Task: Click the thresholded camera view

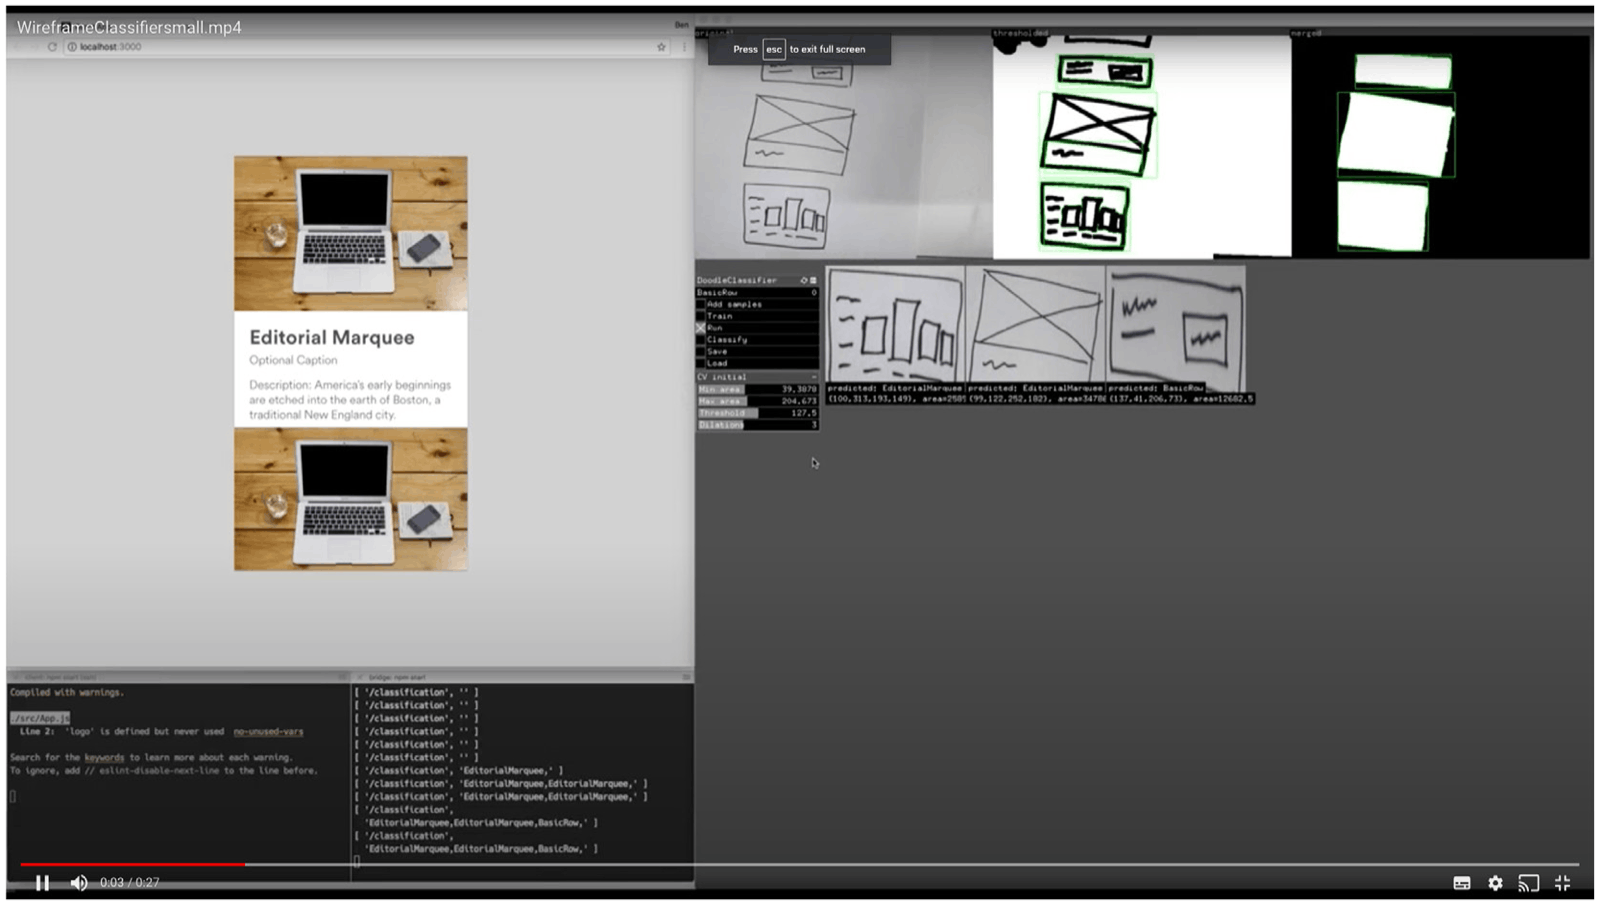Action: pos(1142,147)
